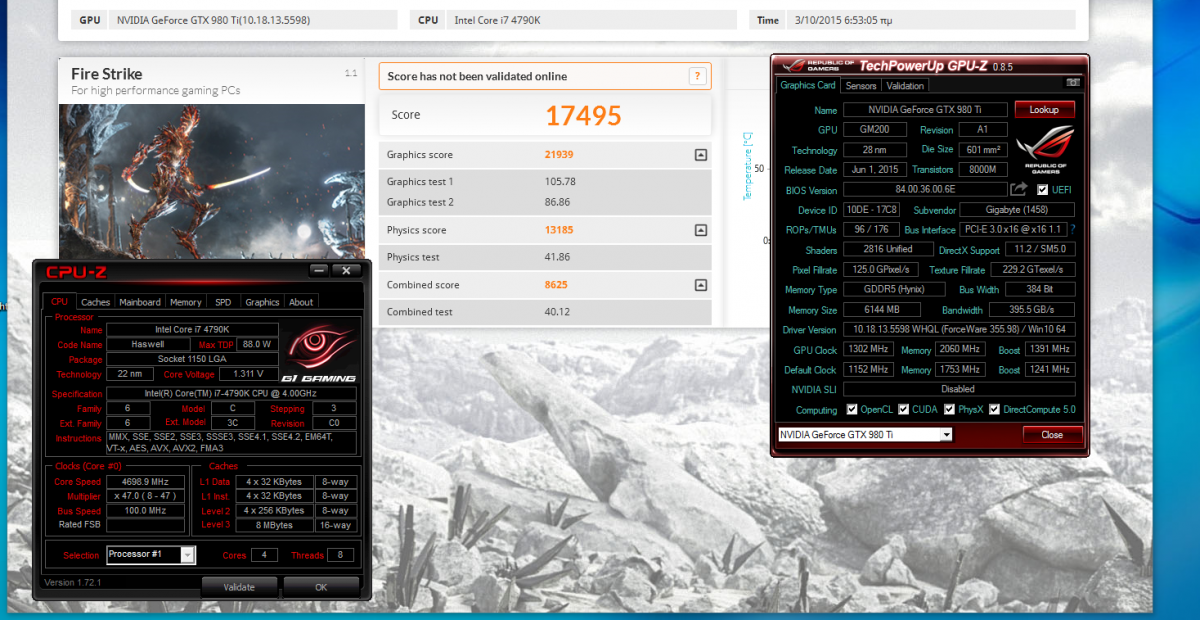Click the Bus Speed value 100.0 MHz
Screen dimensions: 1200x620
point(146,510)
